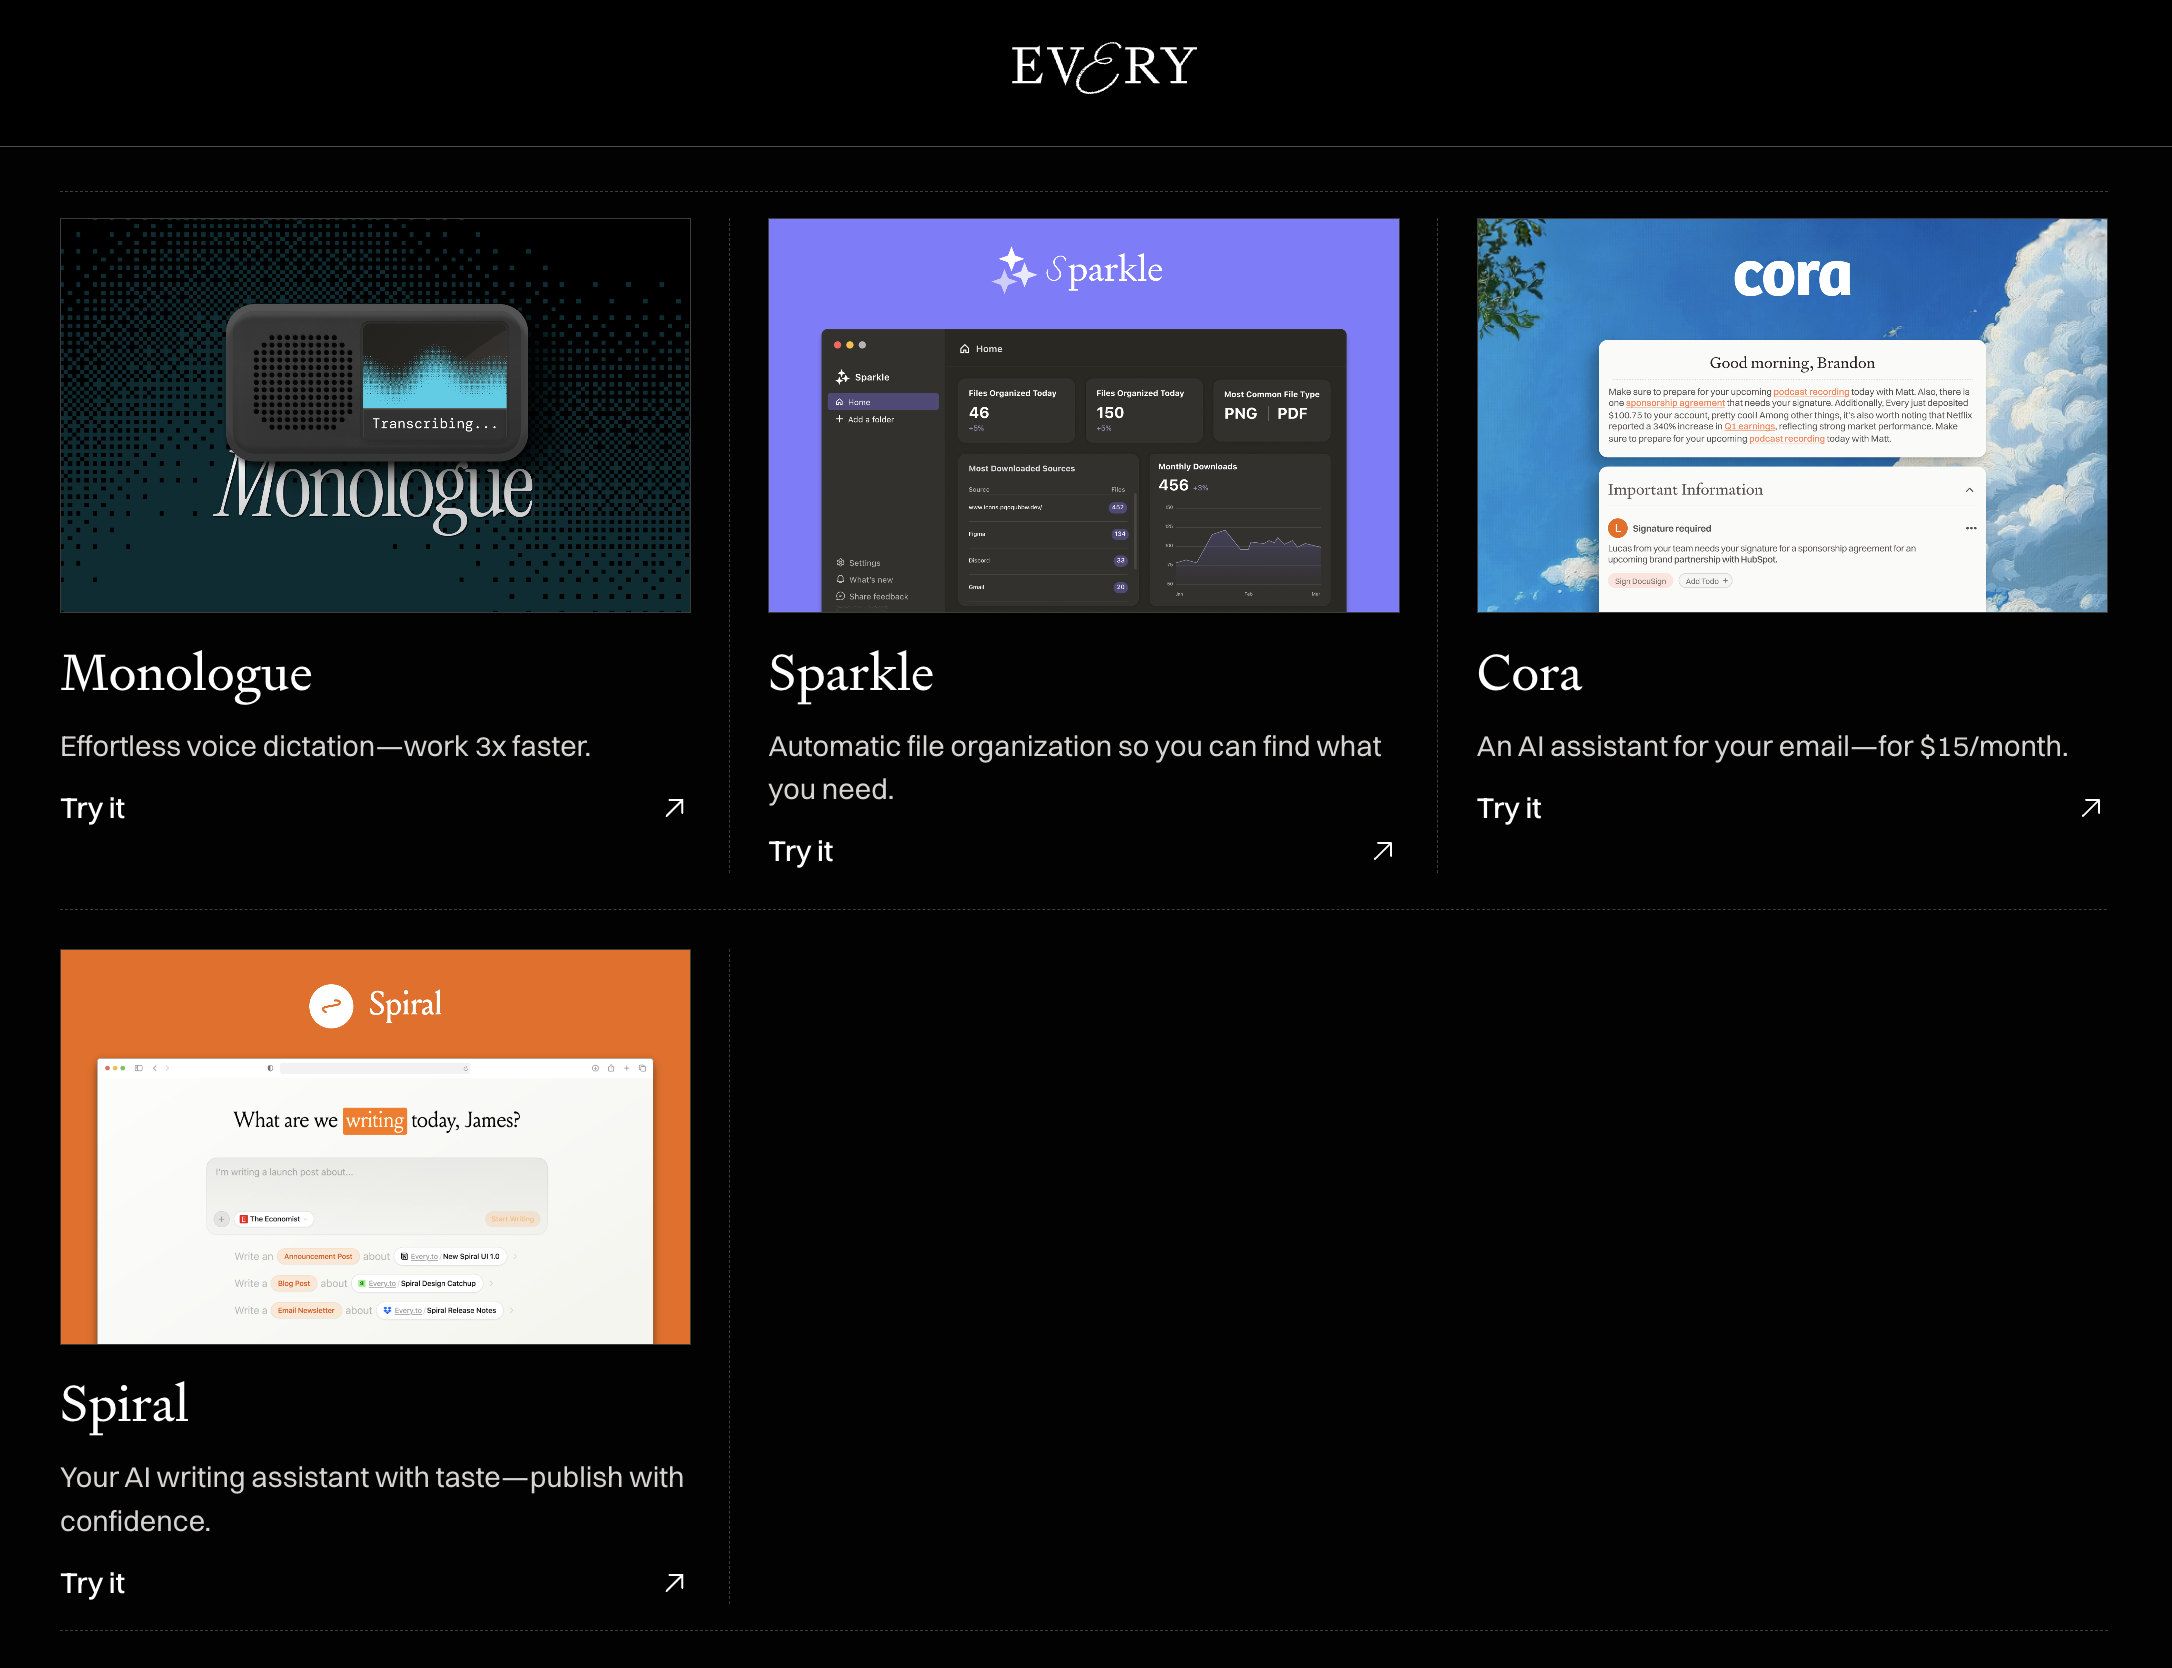Click the arrow icon beside Sparkle's Try it

point(1383,851)
